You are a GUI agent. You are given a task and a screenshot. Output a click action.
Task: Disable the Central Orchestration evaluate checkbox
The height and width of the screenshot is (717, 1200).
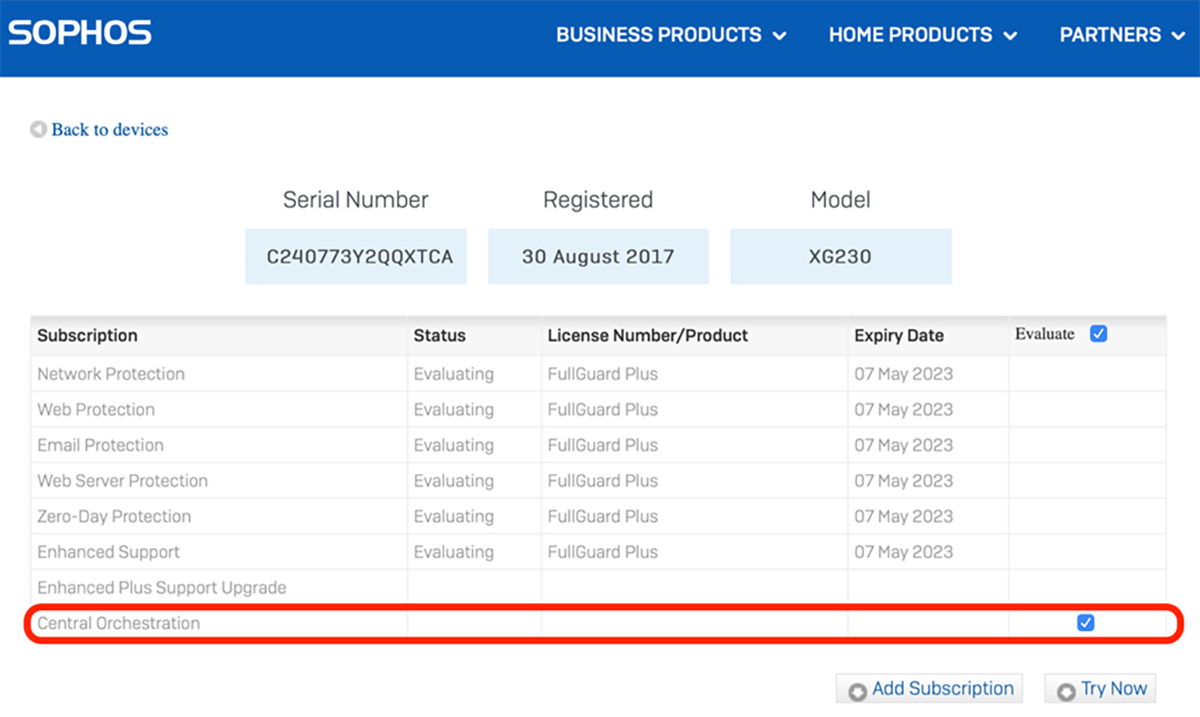tap(1084, 622)
